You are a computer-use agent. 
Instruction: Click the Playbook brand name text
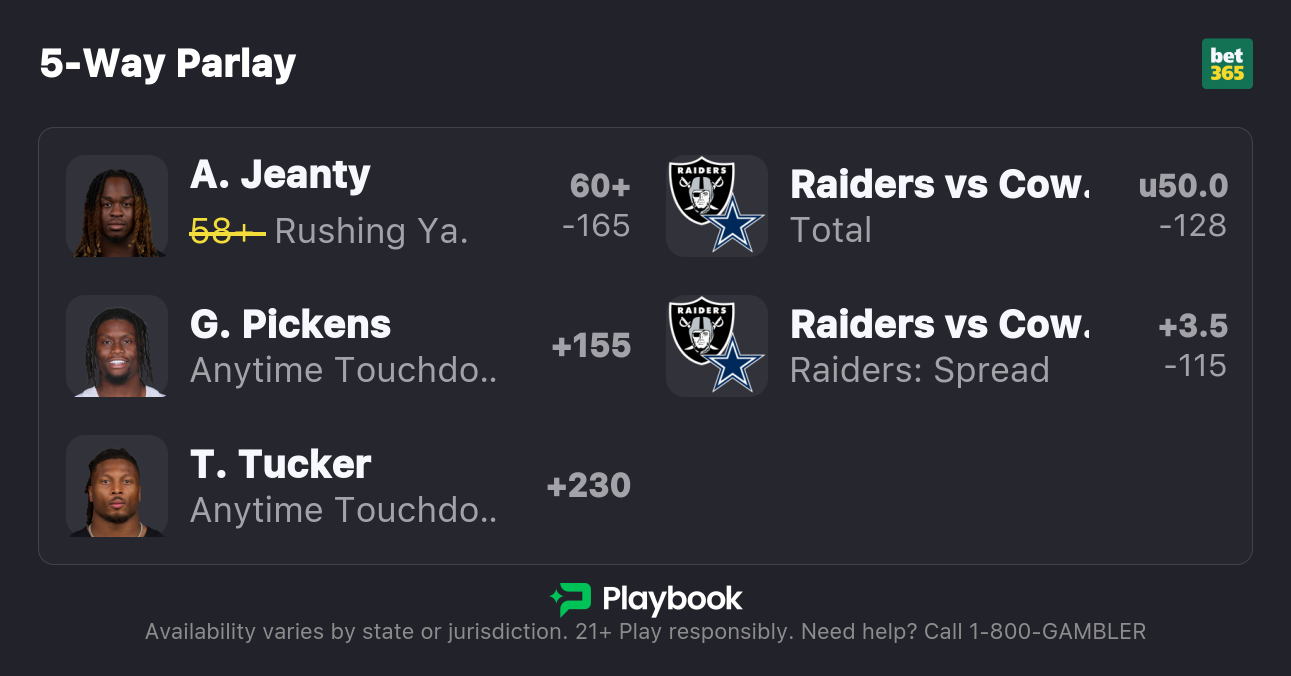click(672, 599)
